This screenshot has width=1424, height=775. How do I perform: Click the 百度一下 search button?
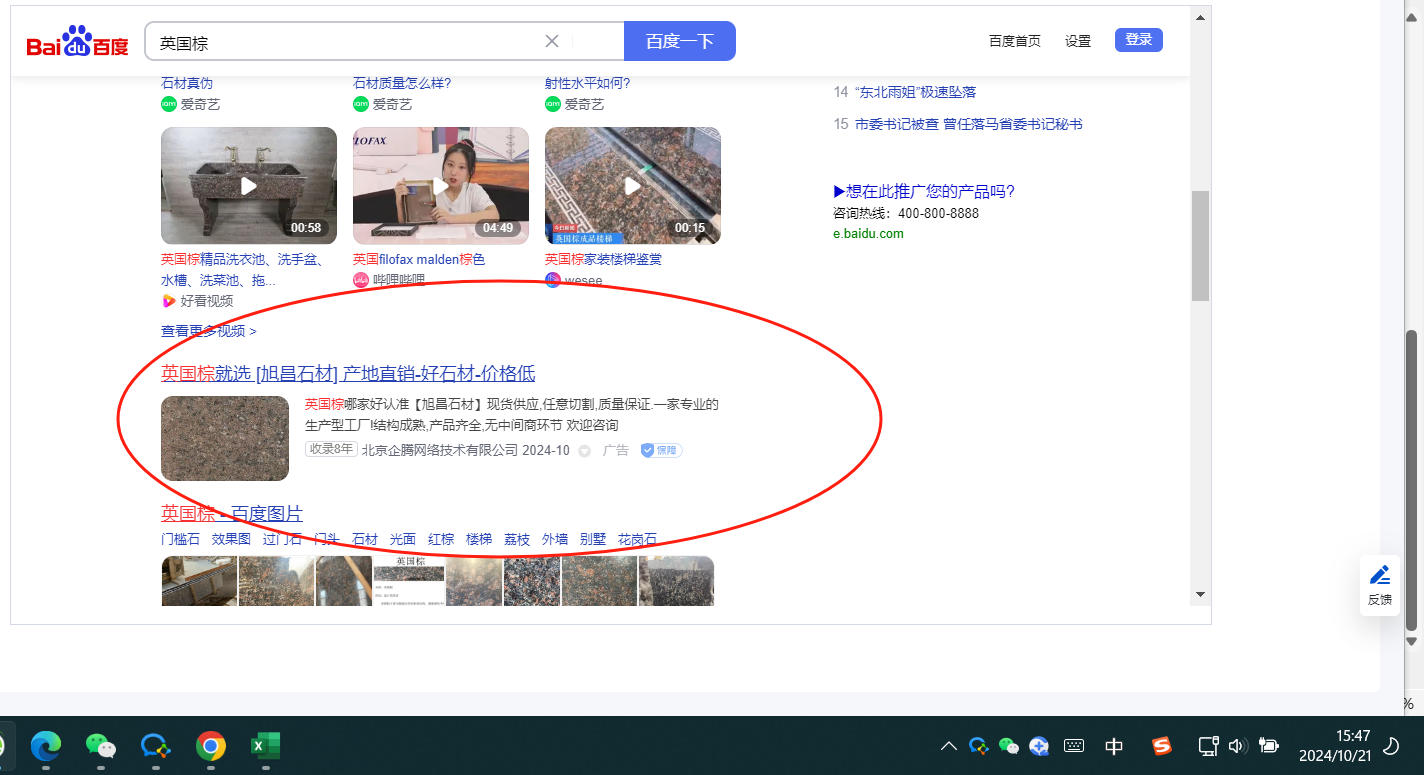[679, 41]
